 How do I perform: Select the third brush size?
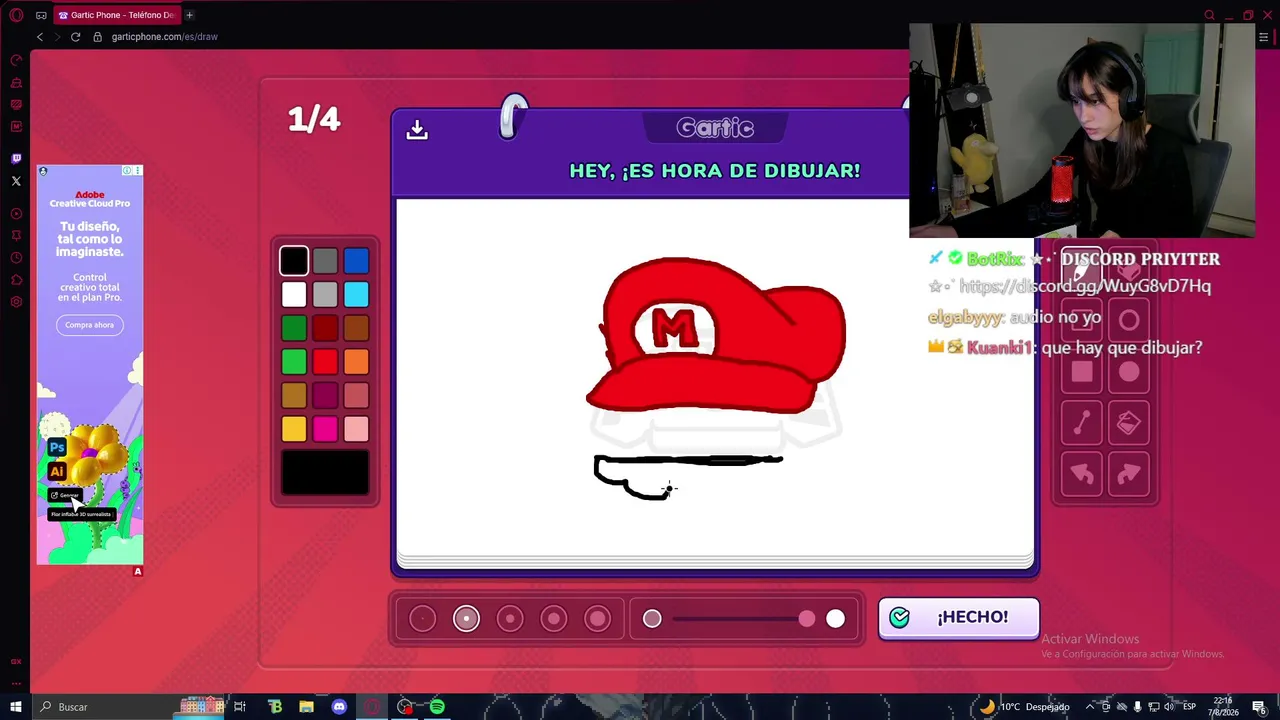pyautogui.click(x=510, y=619)
